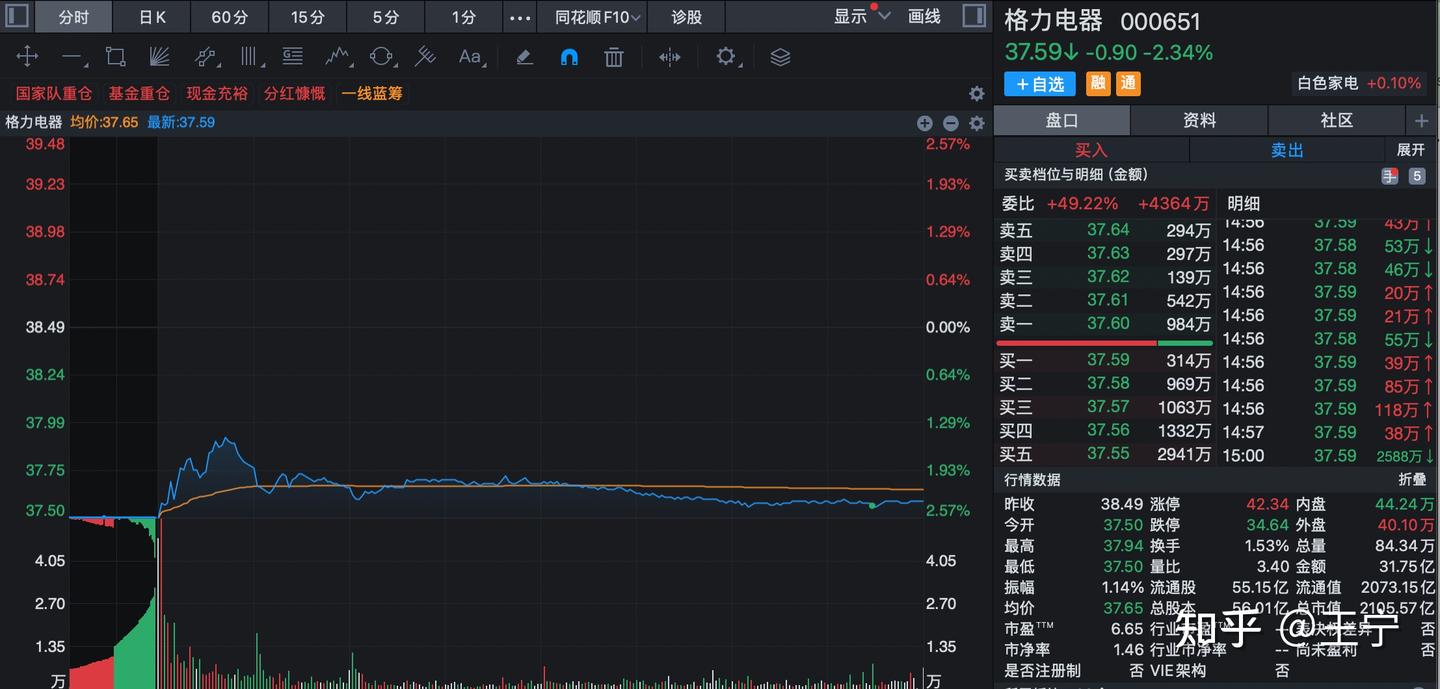Switch to 5分 chart tab

386,17
